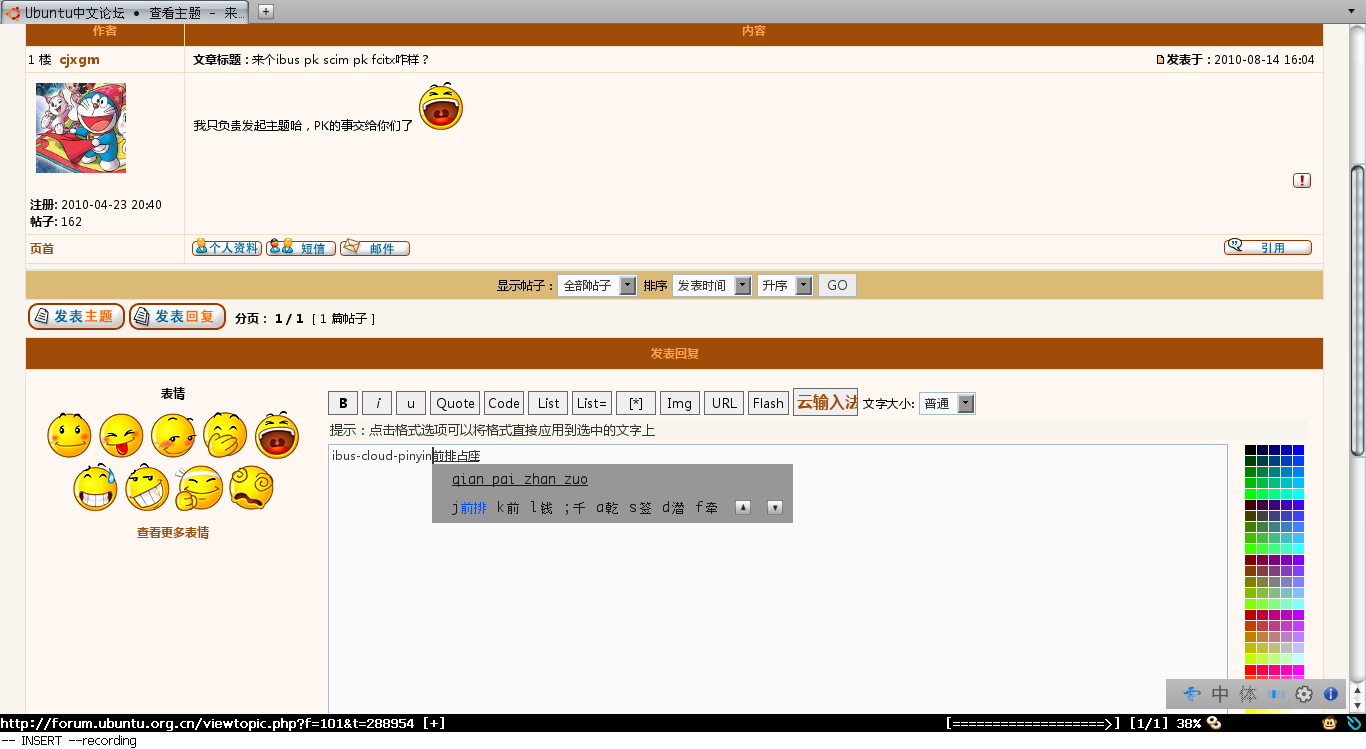
Task: Apply underline with the u button
Action: [x=411, y=403]
